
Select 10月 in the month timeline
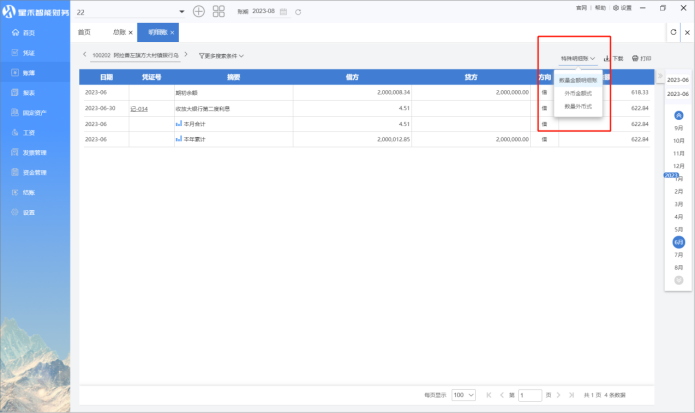point(679,141)
